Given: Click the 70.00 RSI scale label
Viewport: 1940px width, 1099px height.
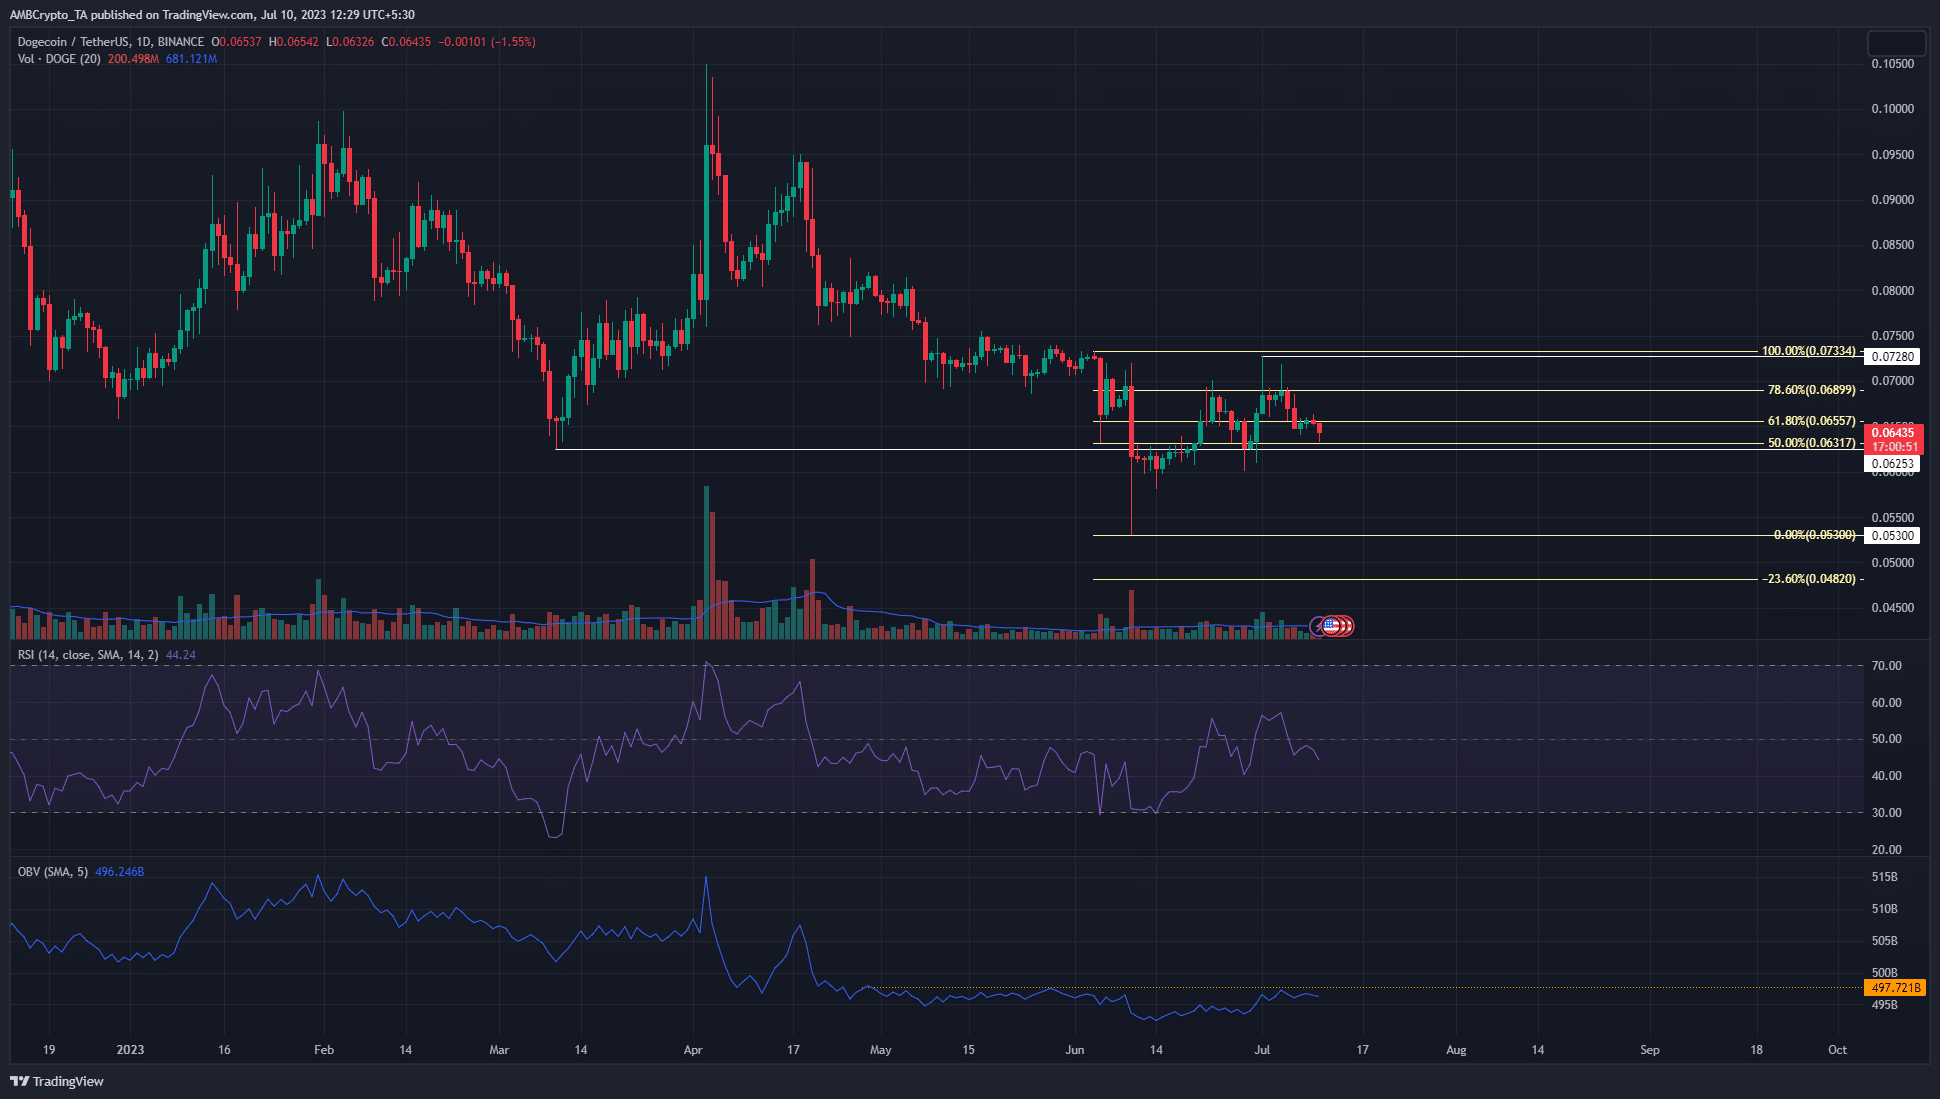Looking at the screenshot, I should click(1887, 666).
